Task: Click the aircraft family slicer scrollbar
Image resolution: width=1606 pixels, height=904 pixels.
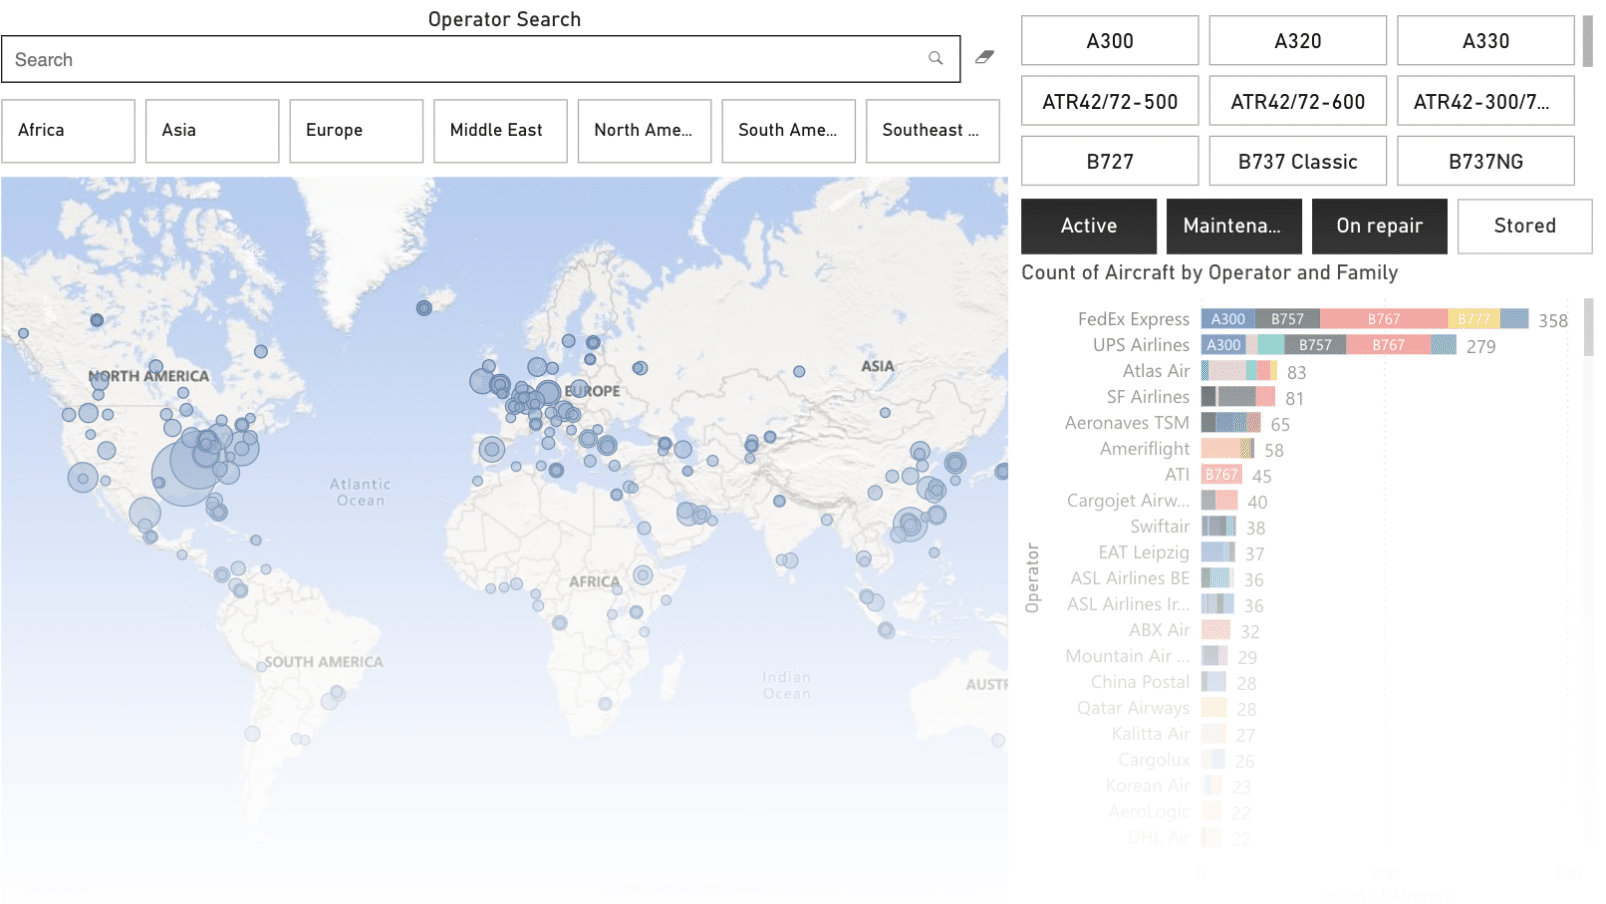Action: [x=1587, y=41]
